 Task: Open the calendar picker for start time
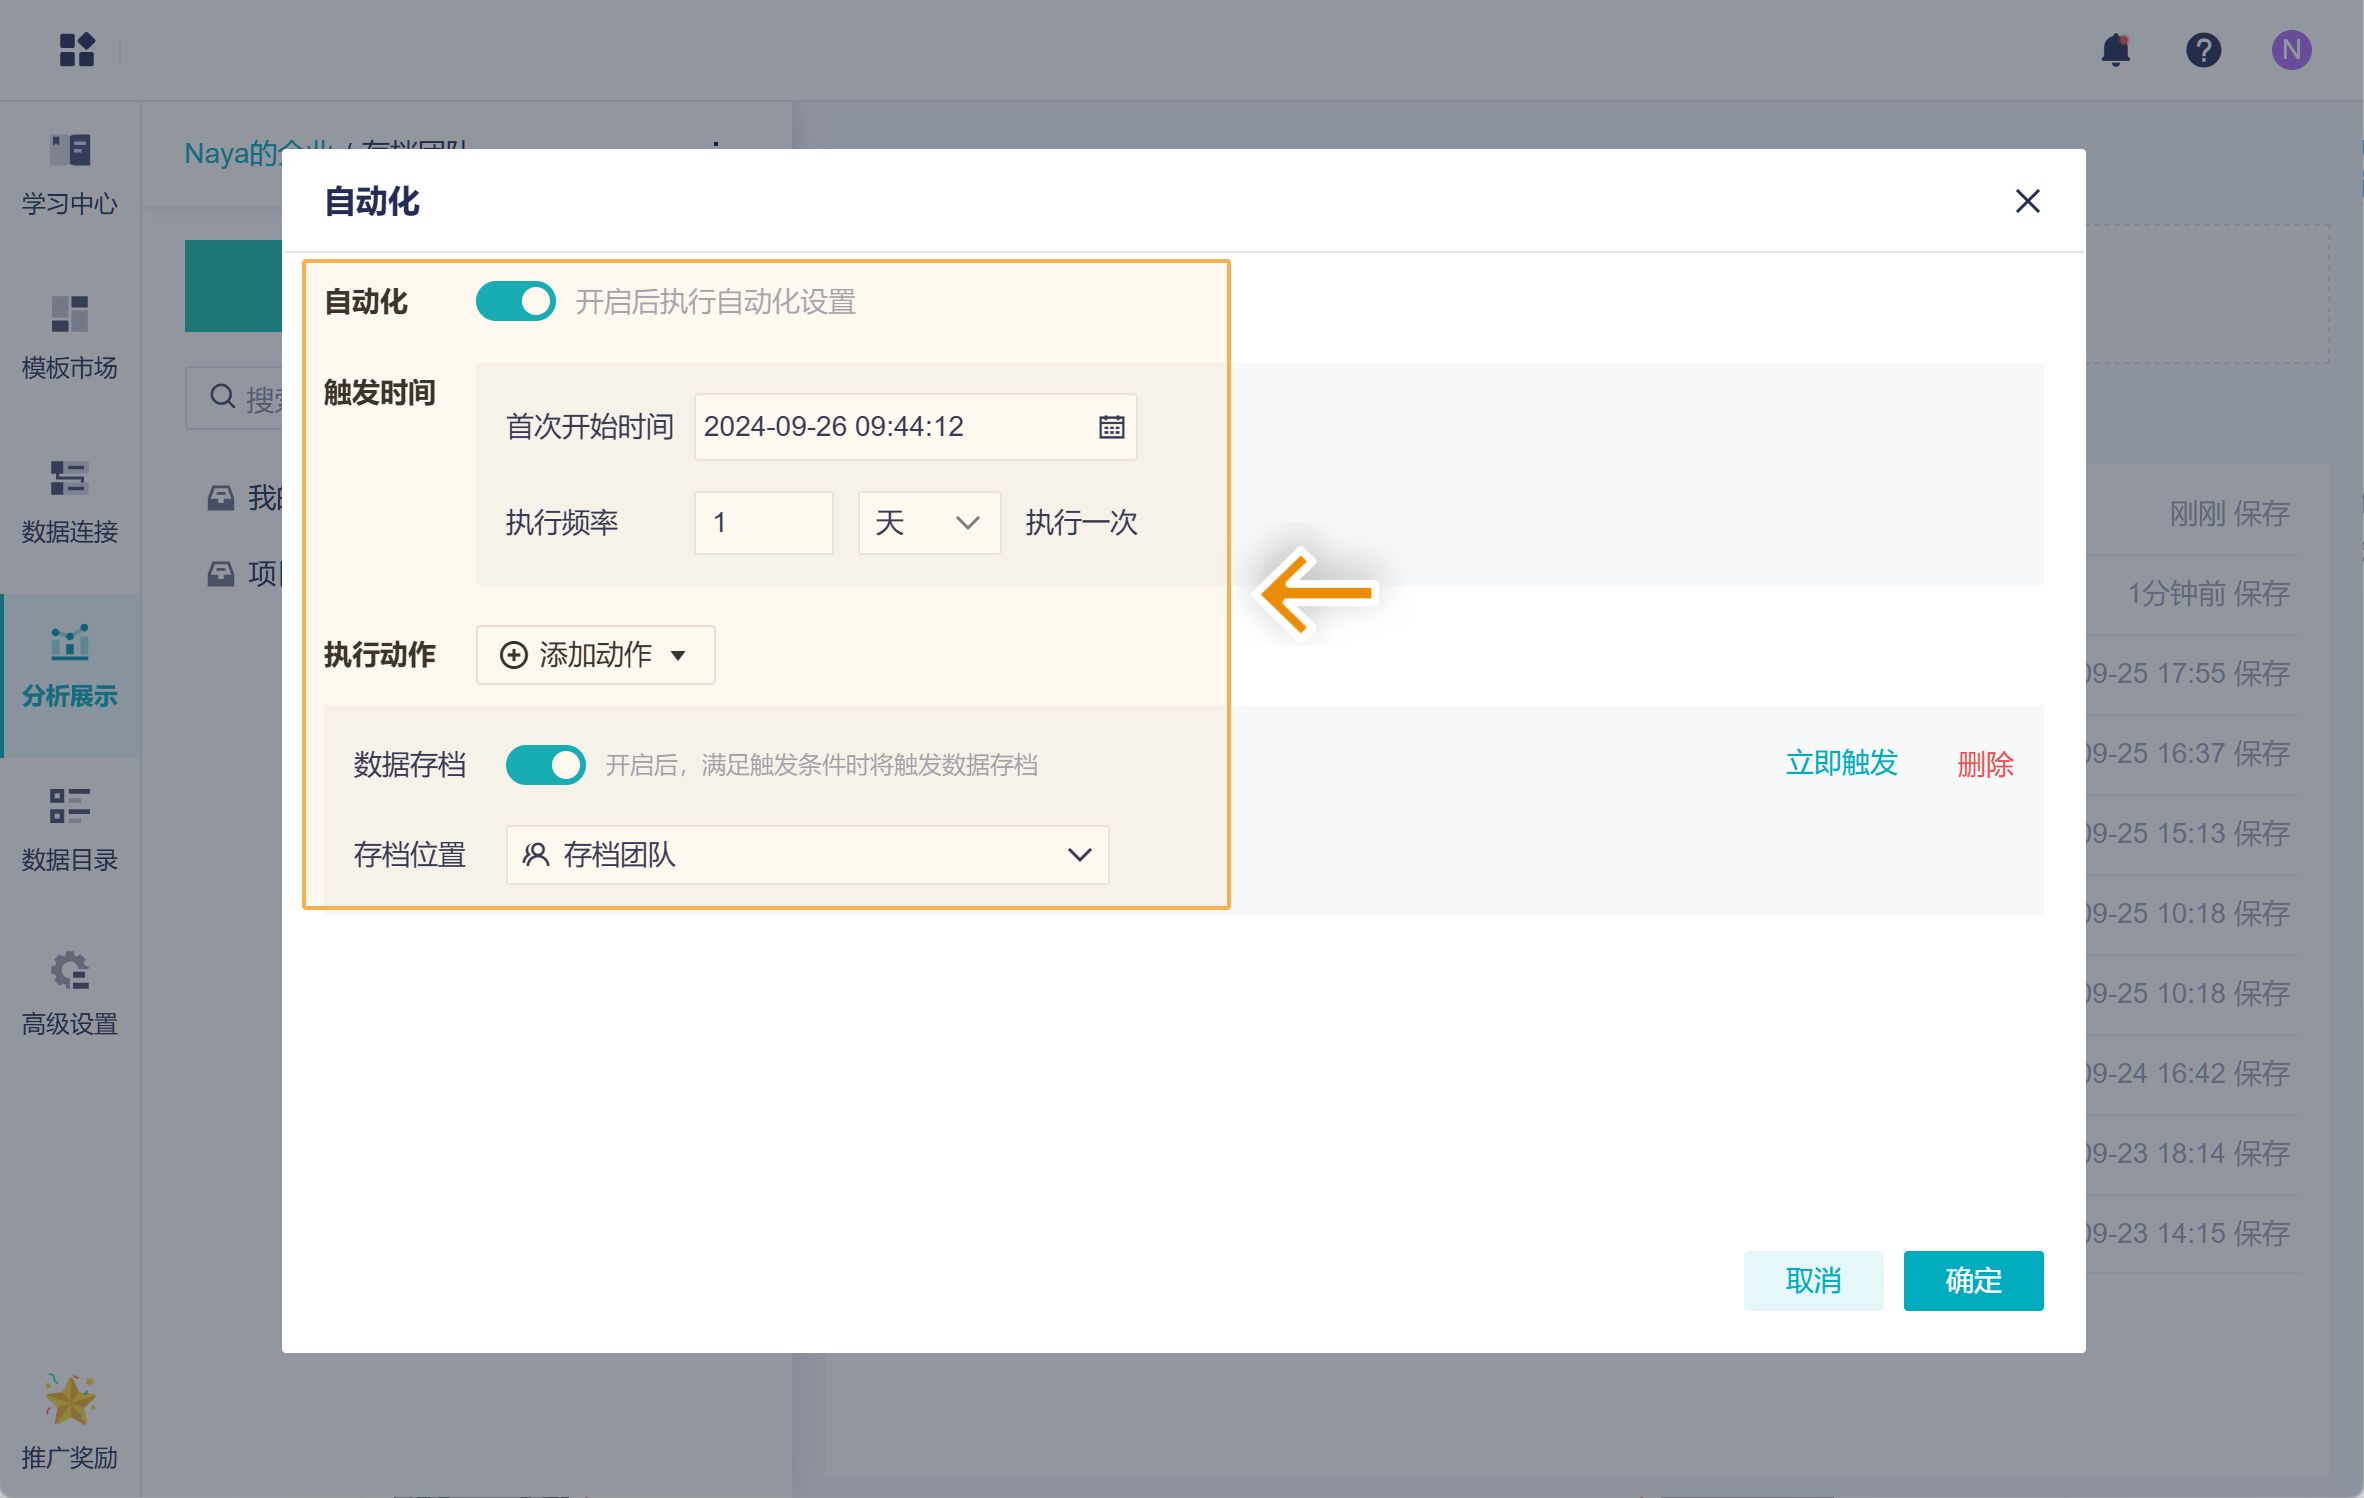(x=1111, y=427)
